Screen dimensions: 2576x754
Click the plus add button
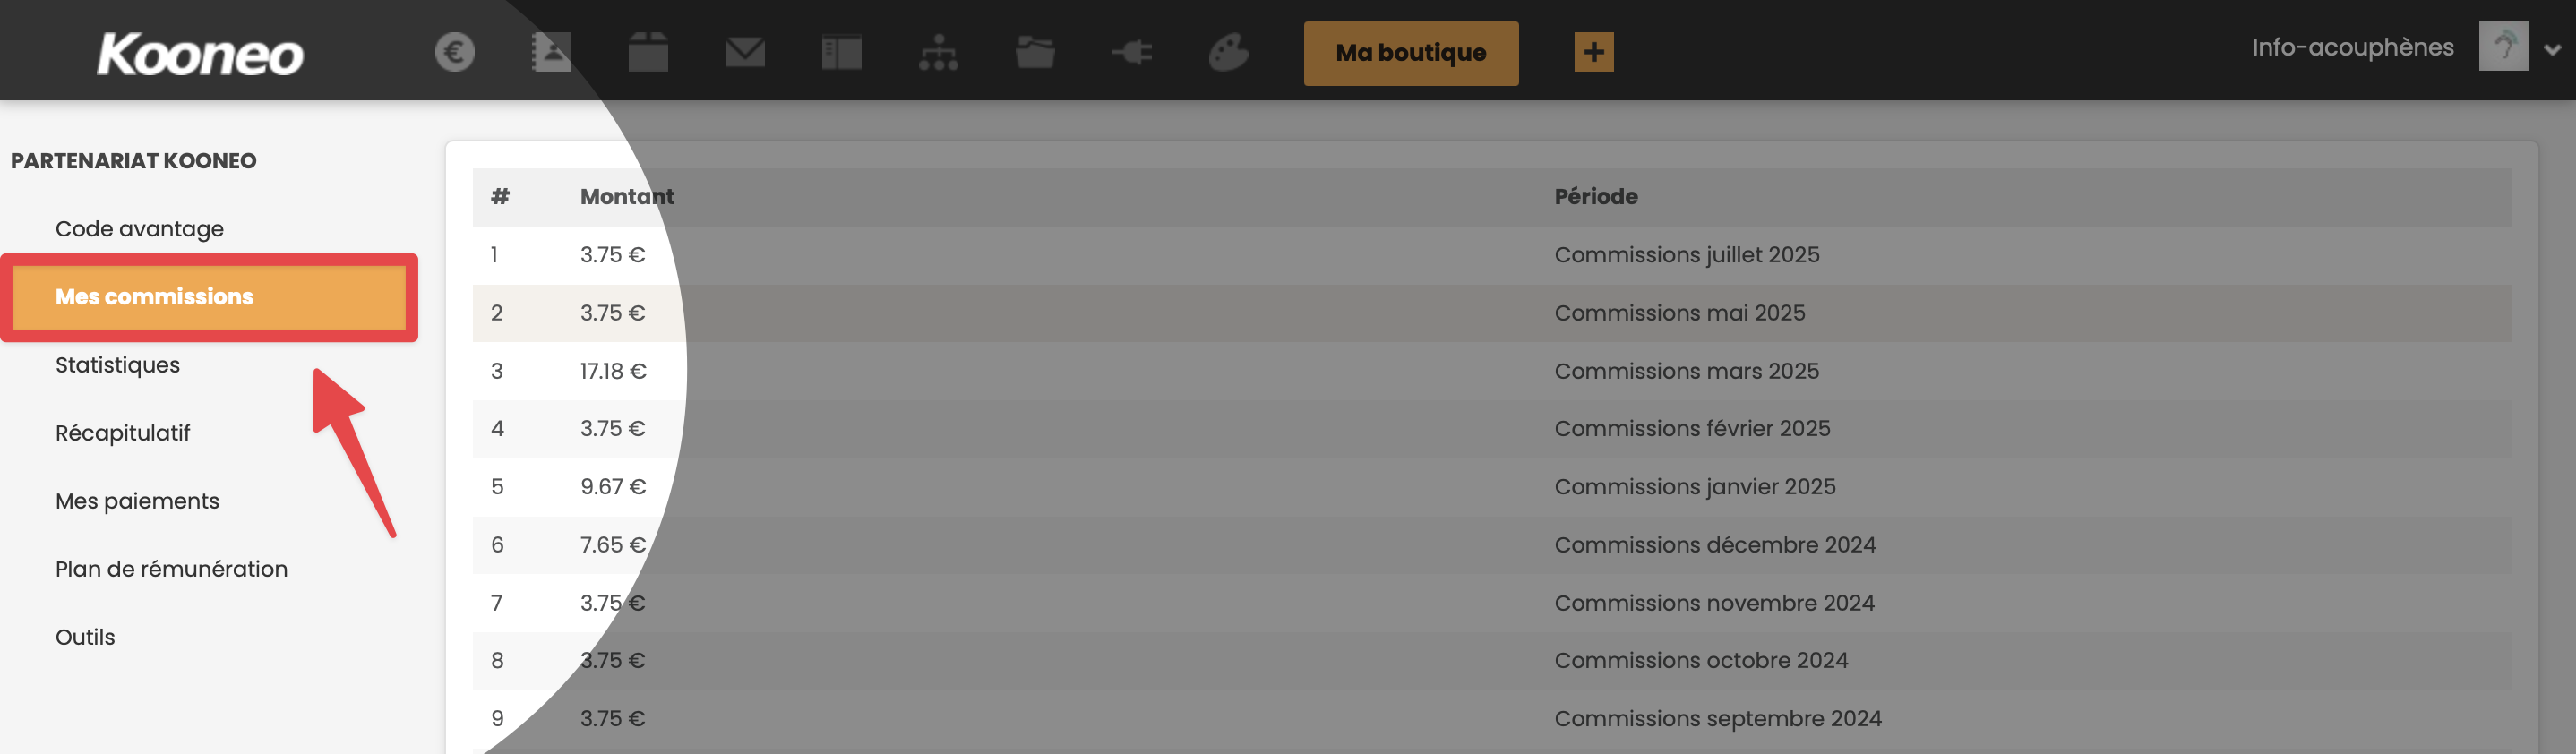tap(1594, 52)
